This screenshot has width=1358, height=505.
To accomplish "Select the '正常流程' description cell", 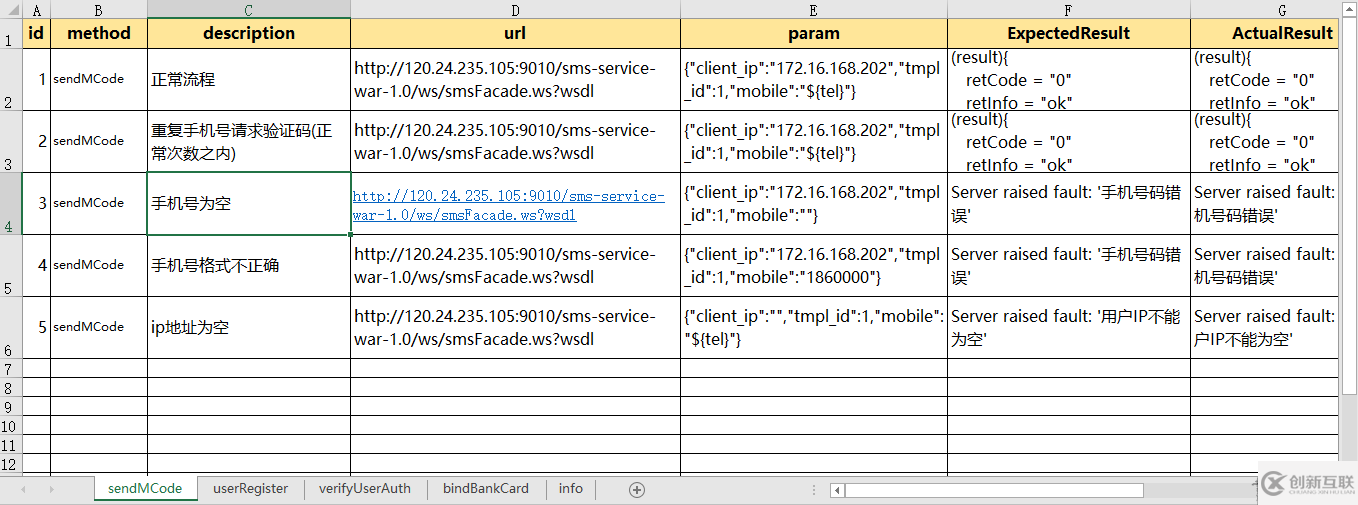I will point(249,80).
